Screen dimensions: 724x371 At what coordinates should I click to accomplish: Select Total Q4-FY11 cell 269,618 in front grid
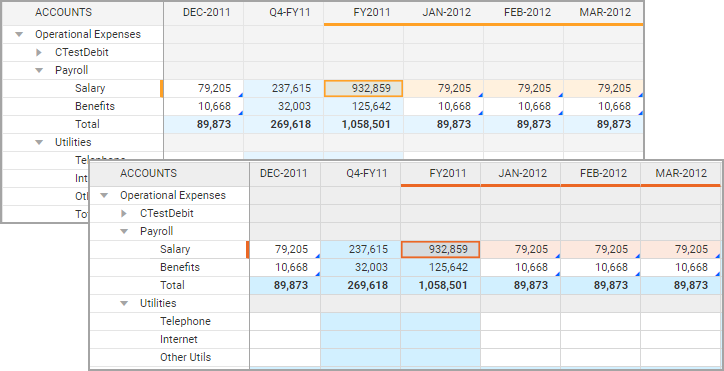coord(361,286)
